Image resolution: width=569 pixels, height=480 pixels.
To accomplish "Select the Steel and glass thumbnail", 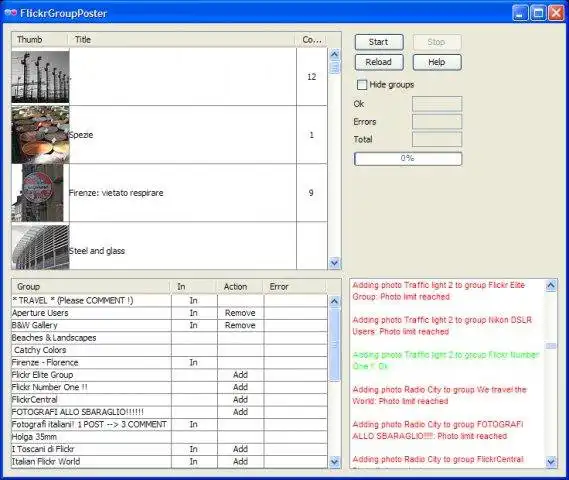I will pyautogui.click(x=40, y=247).
